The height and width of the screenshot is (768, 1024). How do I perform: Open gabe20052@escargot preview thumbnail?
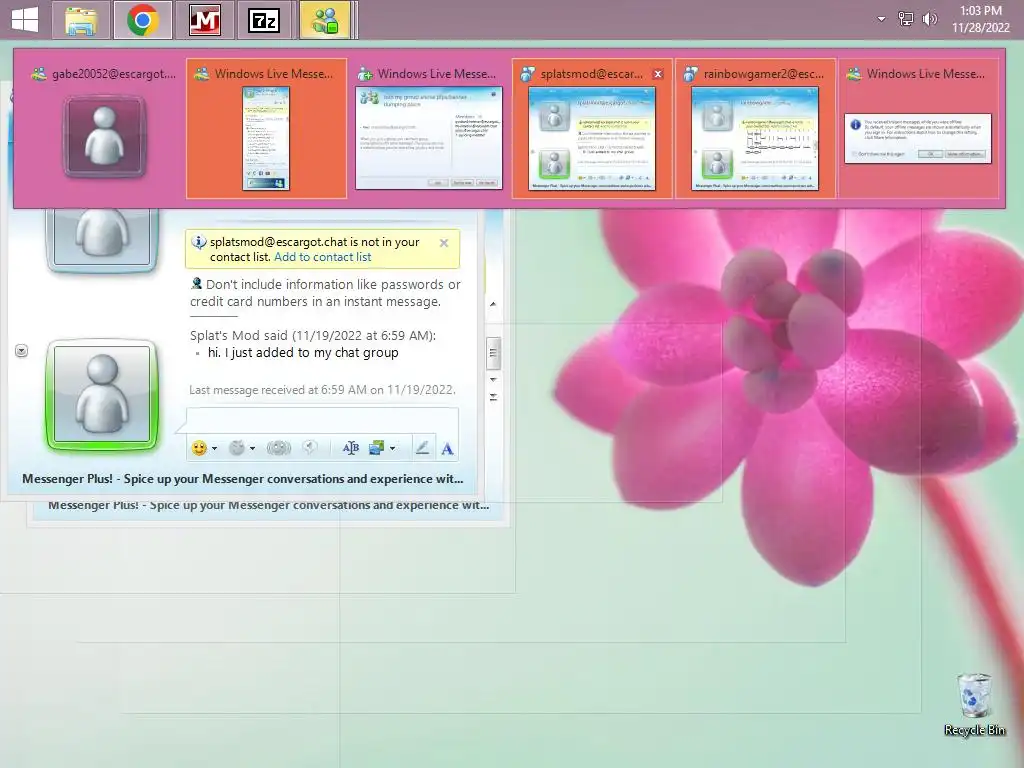104,129
